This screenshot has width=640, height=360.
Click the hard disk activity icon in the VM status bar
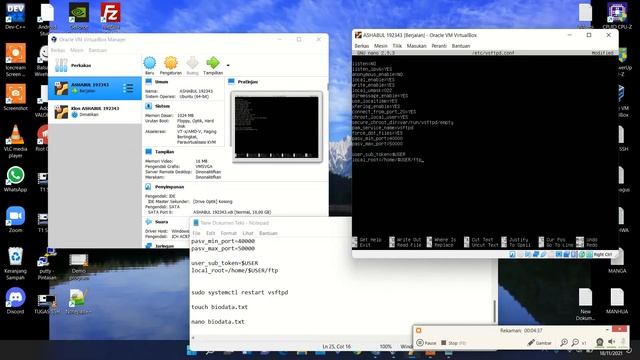point(512,255)
